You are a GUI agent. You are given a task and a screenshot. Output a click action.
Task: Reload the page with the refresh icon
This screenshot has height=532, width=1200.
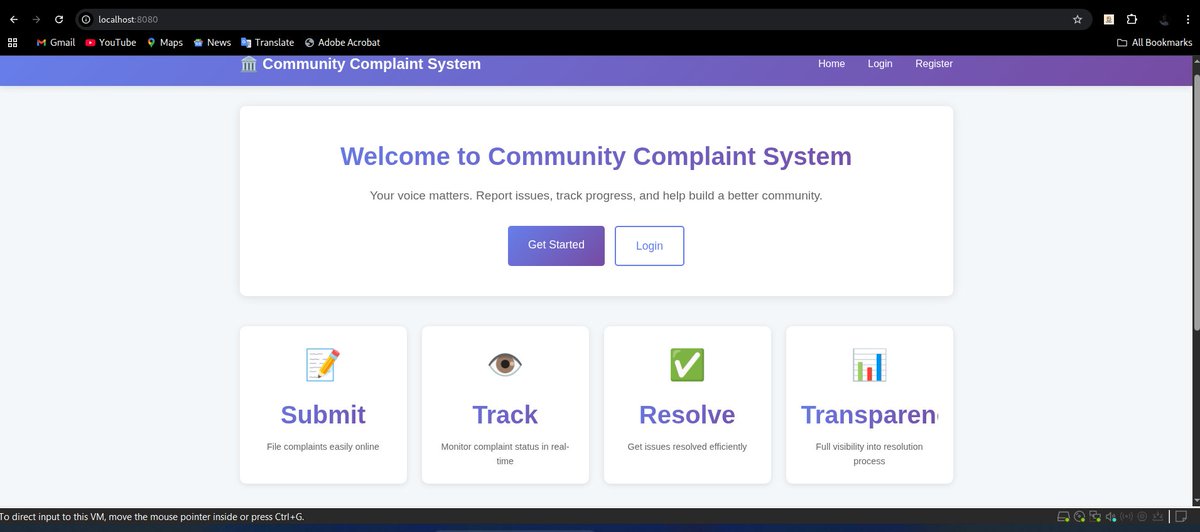tap(59, 19)
